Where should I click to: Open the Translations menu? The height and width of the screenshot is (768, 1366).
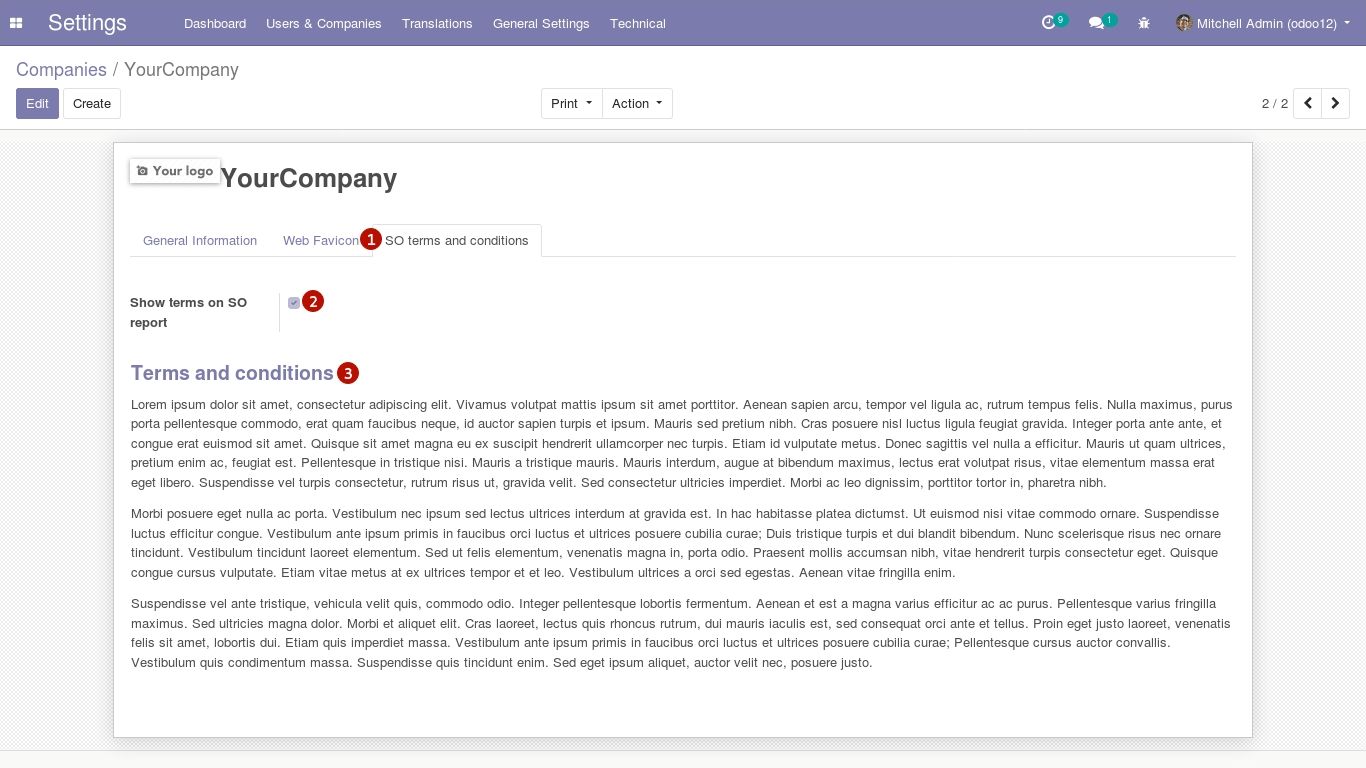point(437,23)
